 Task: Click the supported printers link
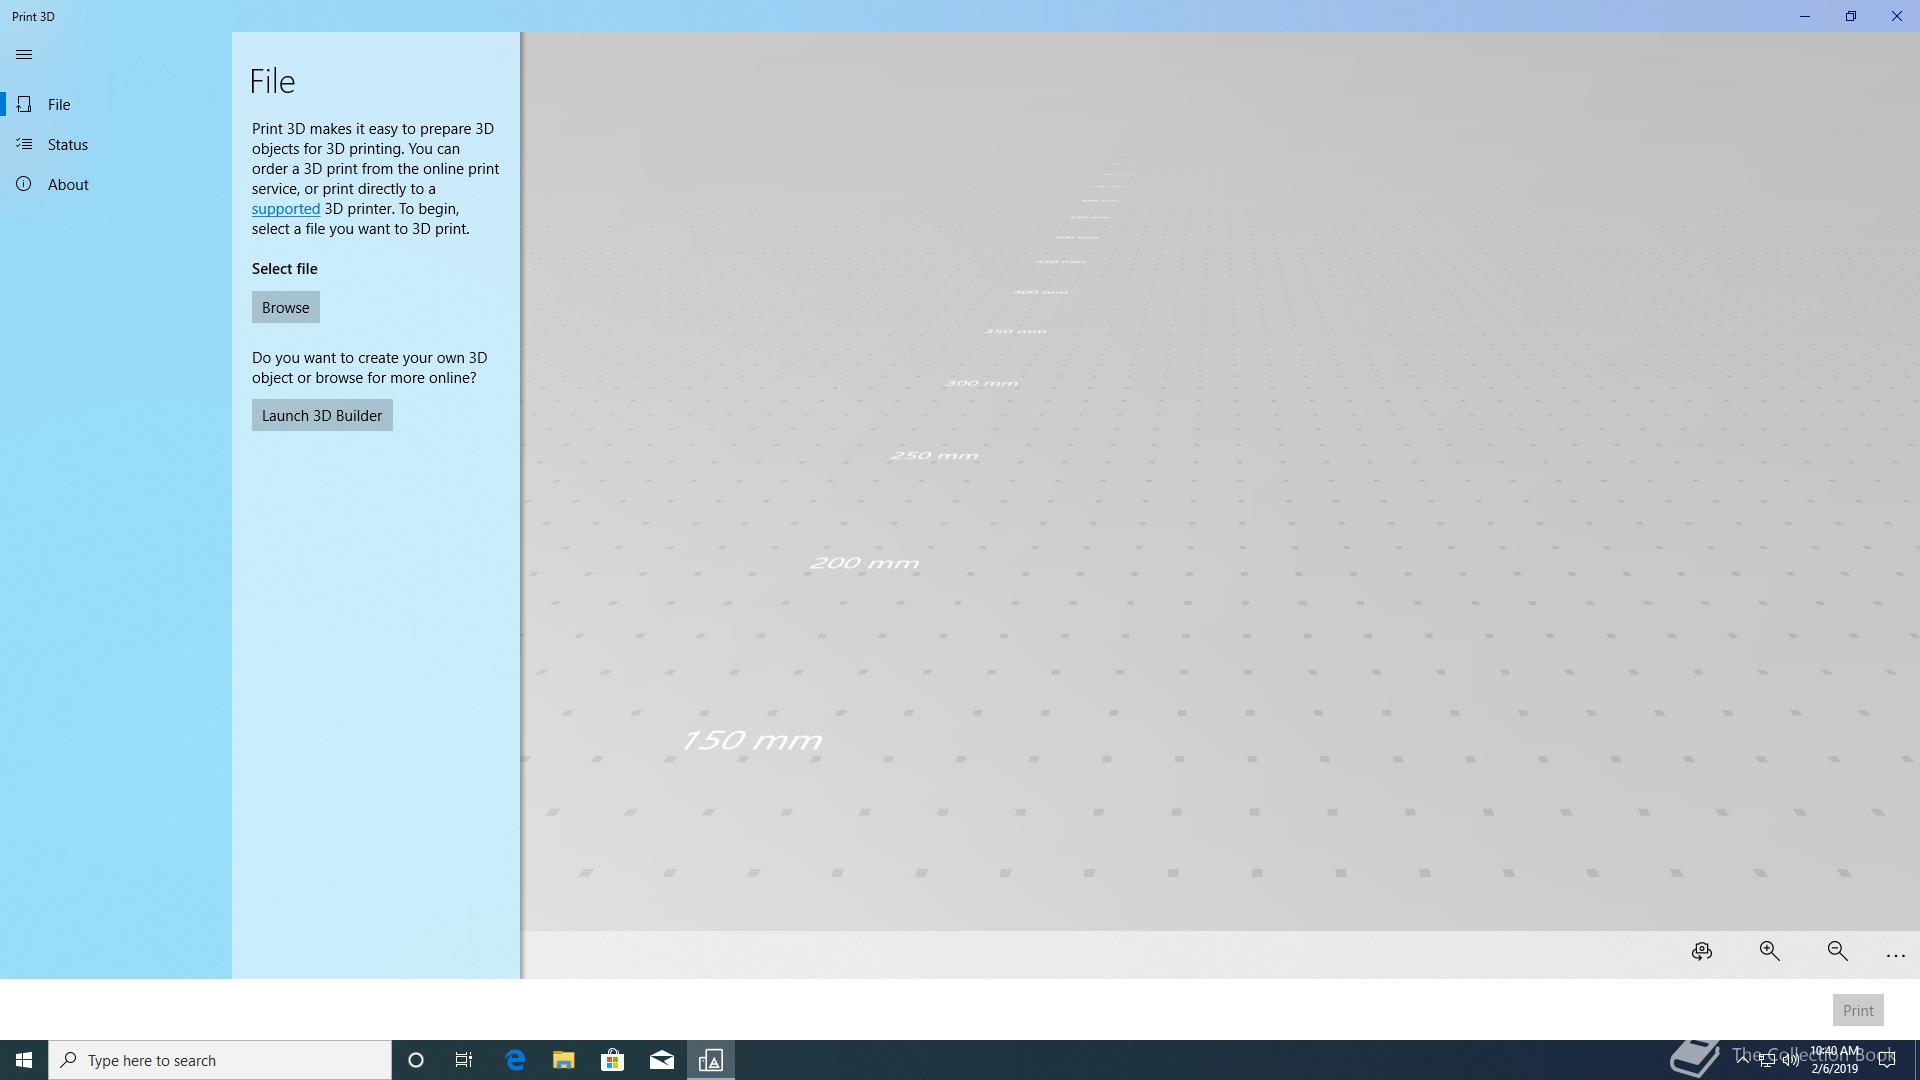(x=286, y=209)
